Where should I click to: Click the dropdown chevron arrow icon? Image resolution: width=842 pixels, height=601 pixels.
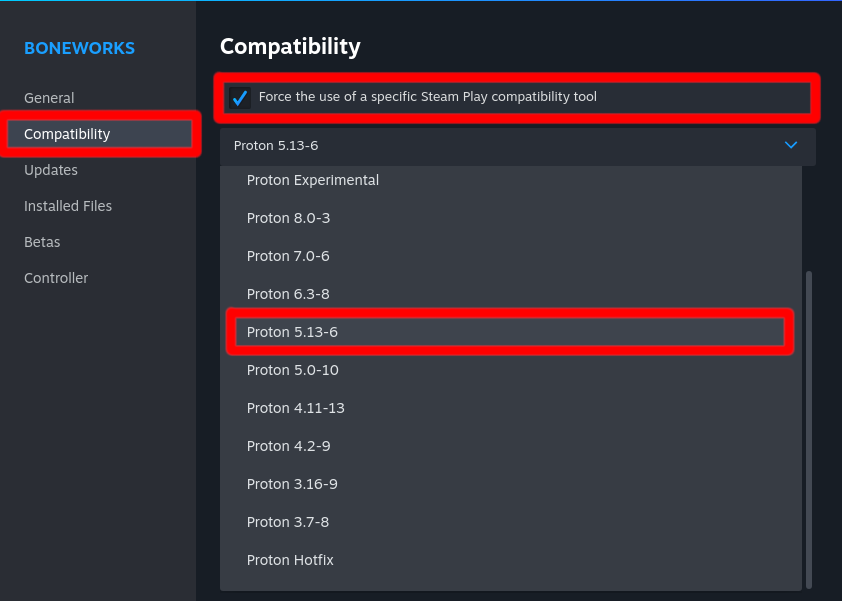(791, 146)
